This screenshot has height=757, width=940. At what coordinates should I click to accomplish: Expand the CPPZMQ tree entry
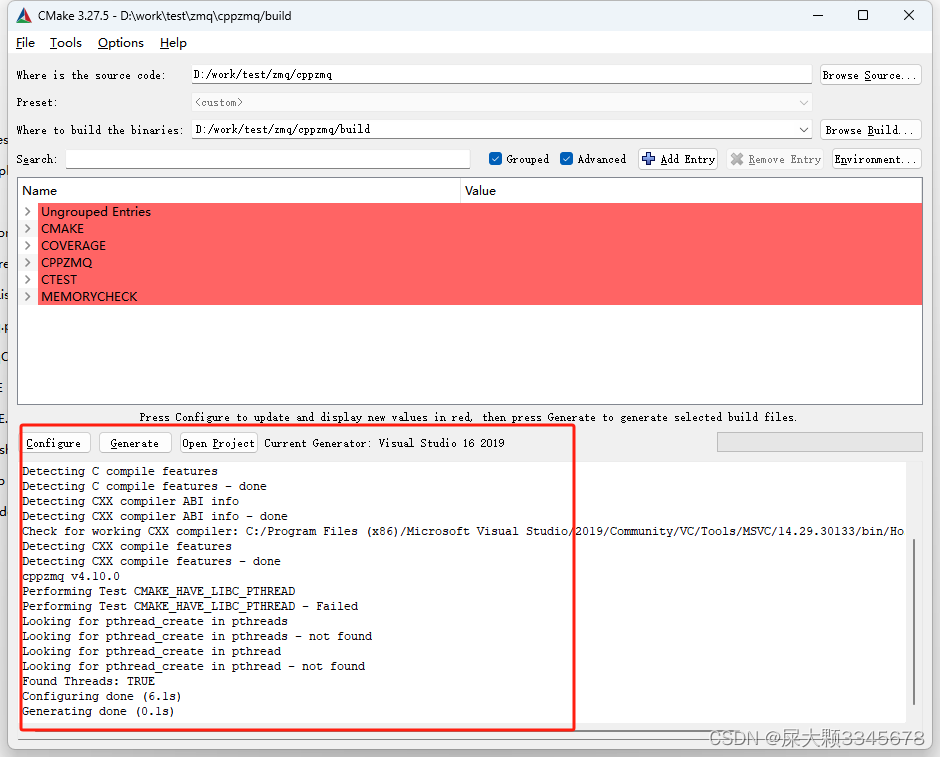pos(28,262)
